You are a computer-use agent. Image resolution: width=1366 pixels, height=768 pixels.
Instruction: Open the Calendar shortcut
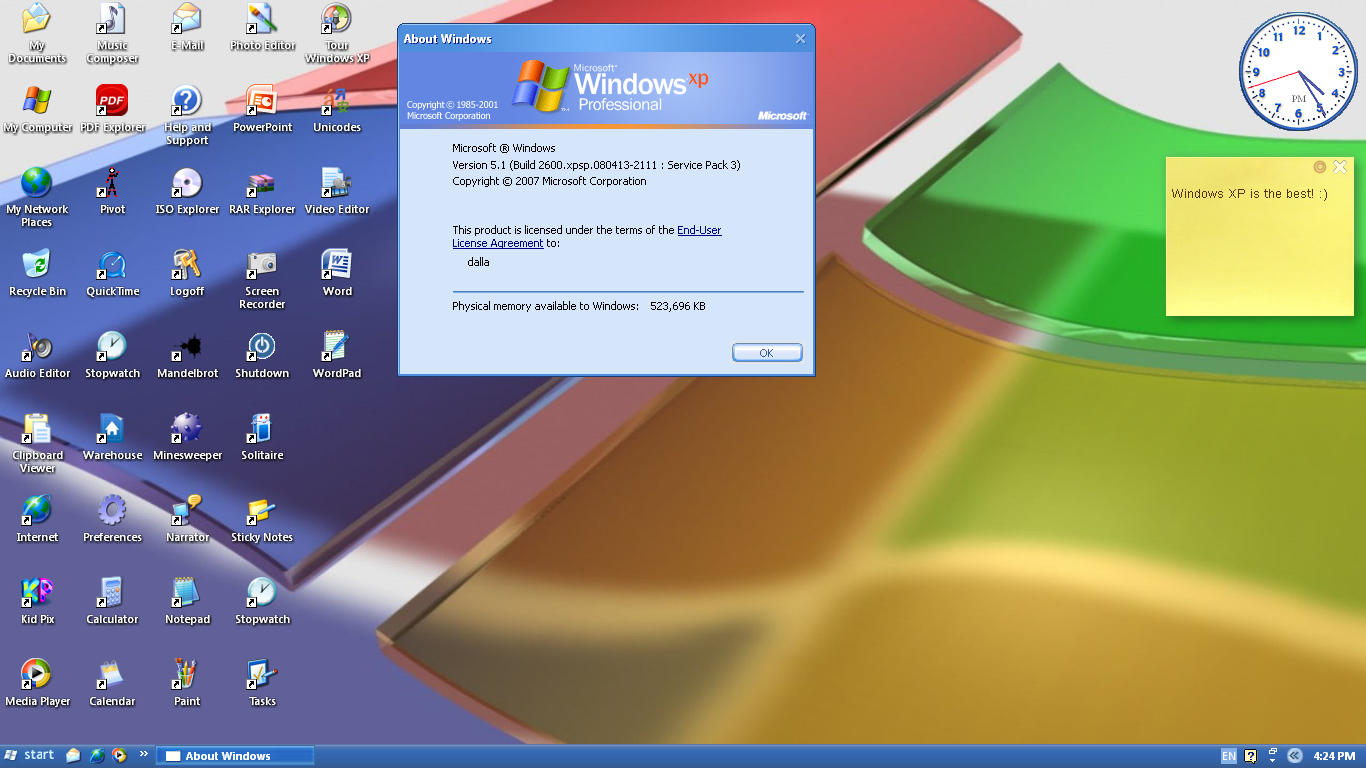pos(112,682)
